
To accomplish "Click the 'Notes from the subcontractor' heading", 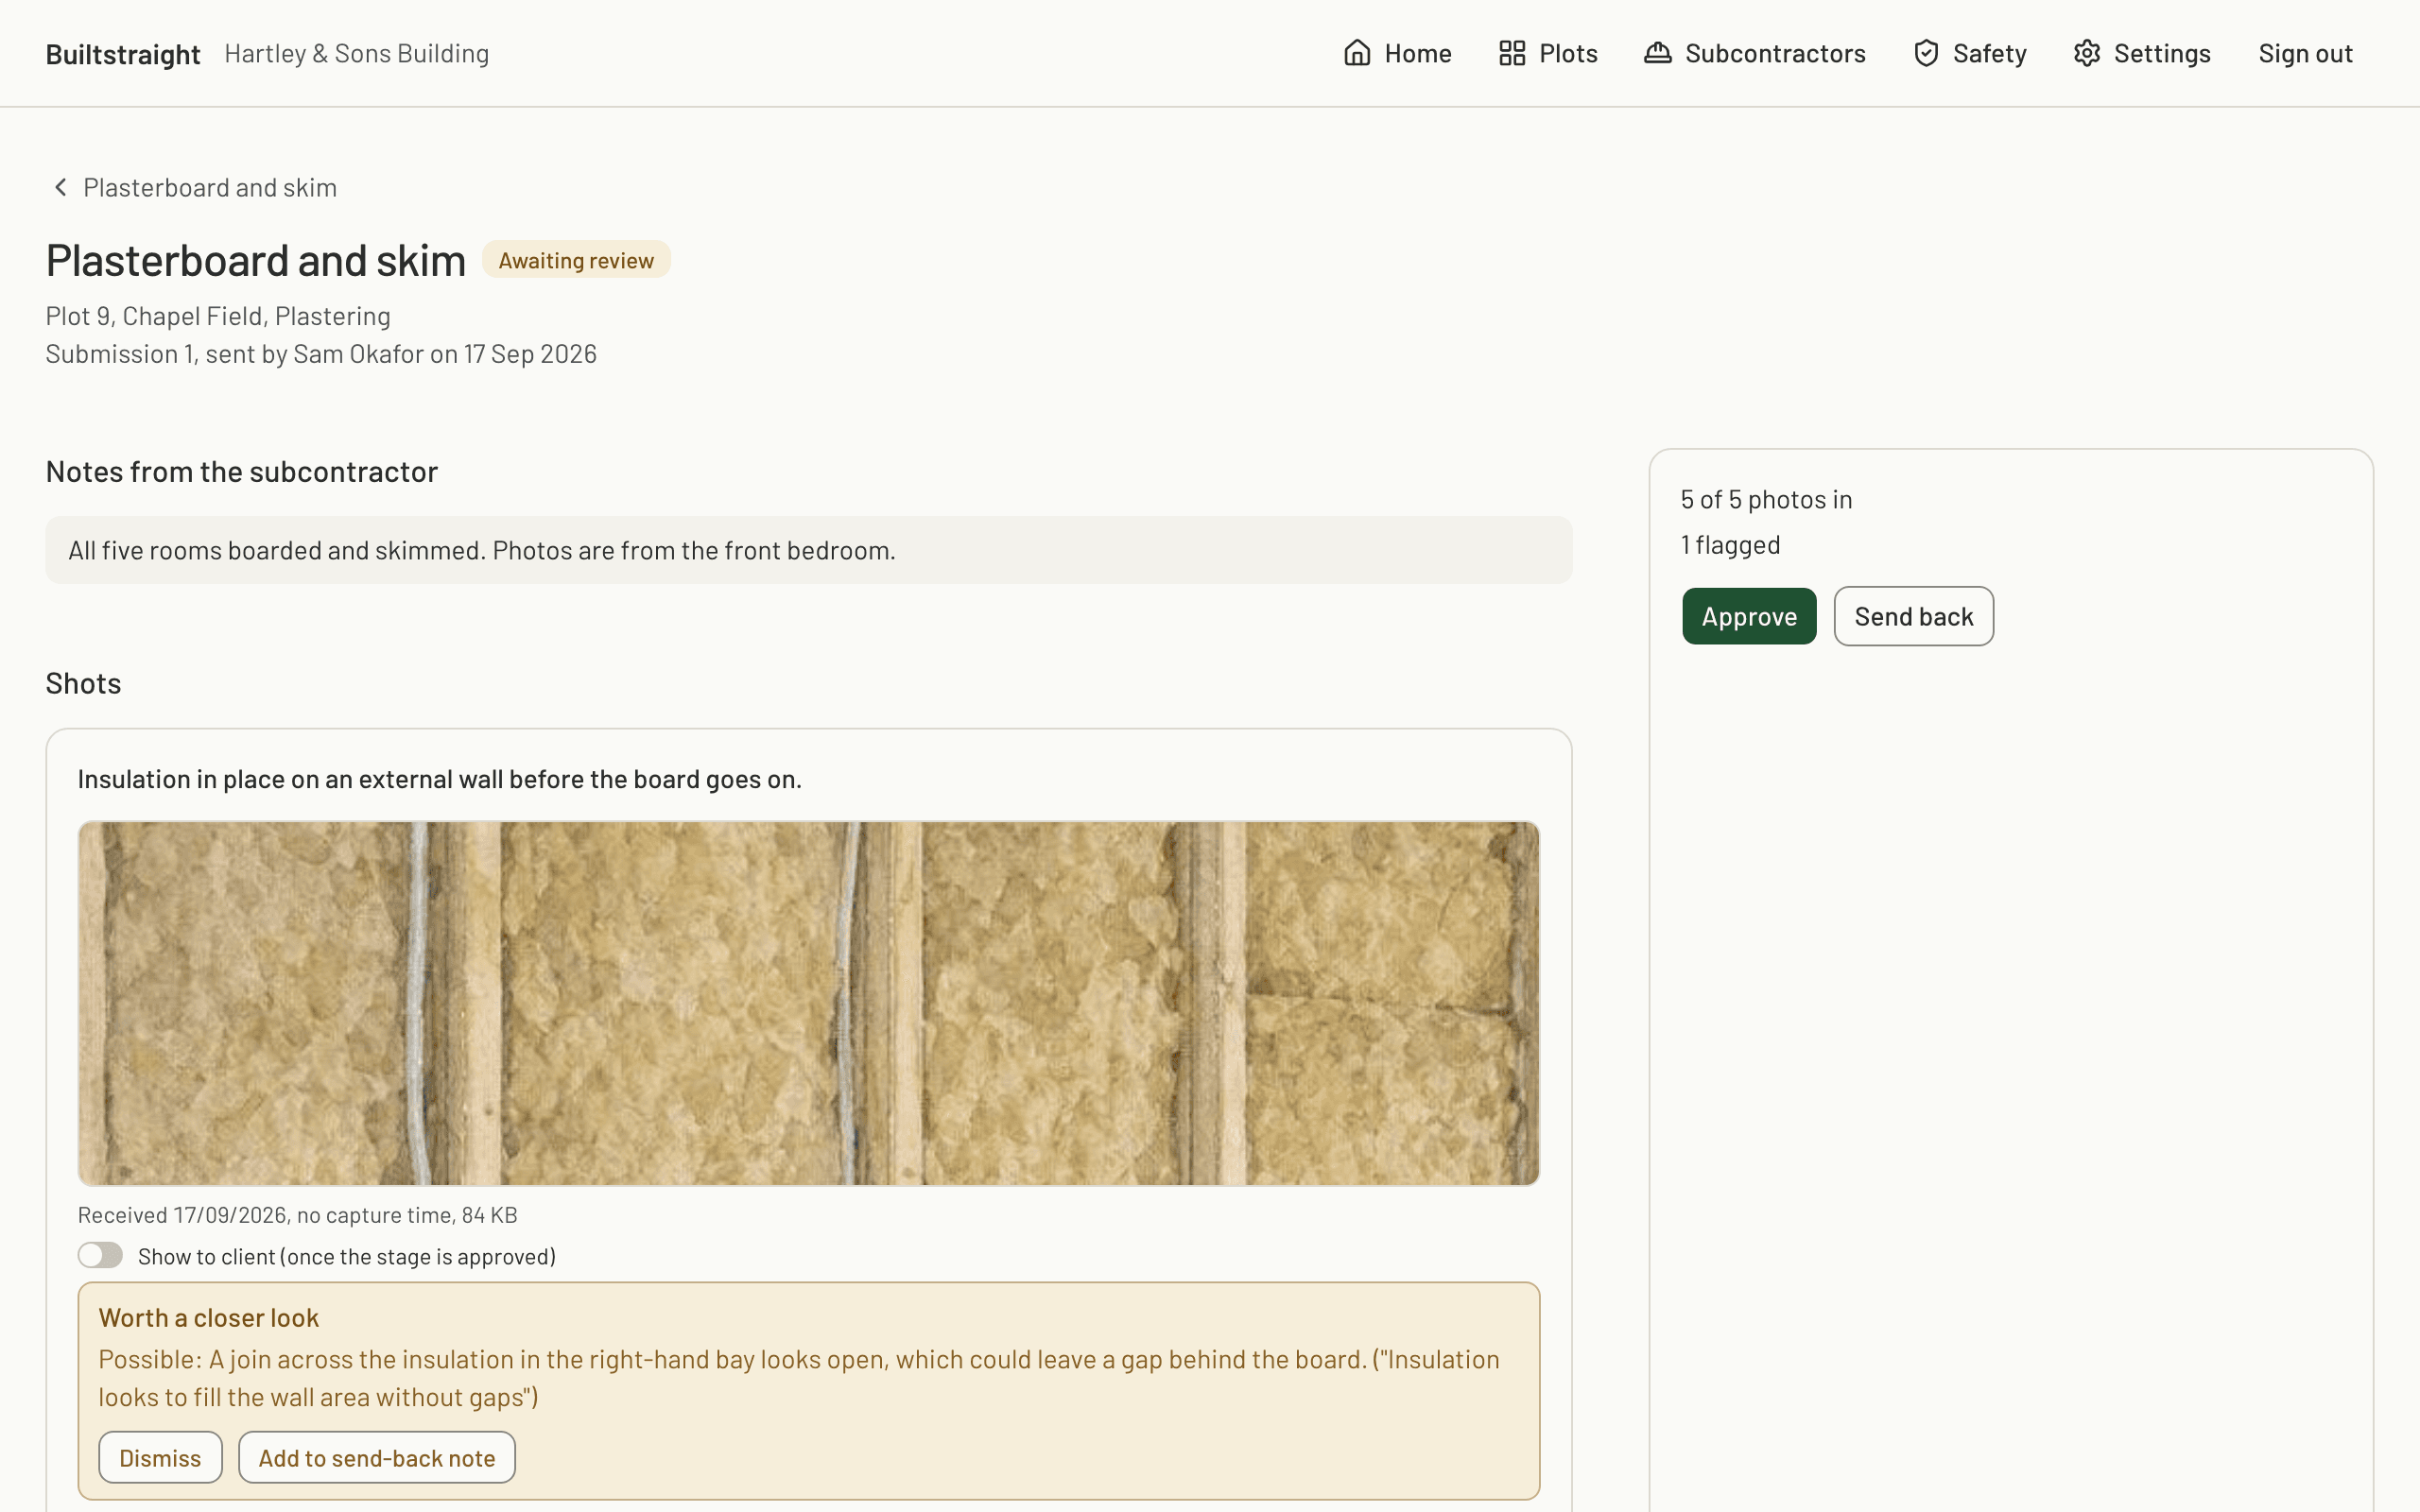I will 242,471.
